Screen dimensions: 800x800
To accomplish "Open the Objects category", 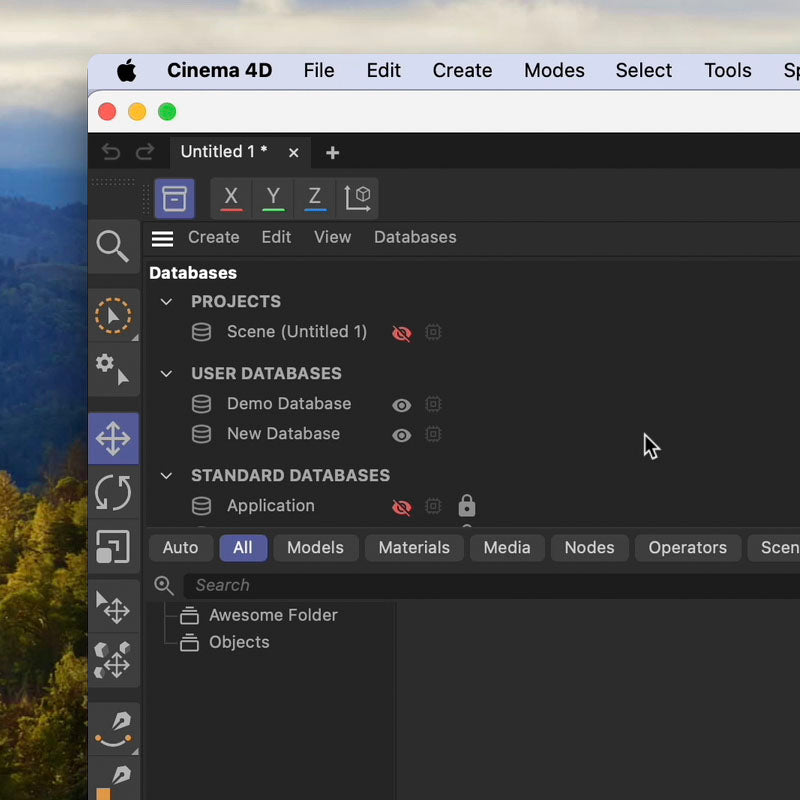I will coord(239,642).
